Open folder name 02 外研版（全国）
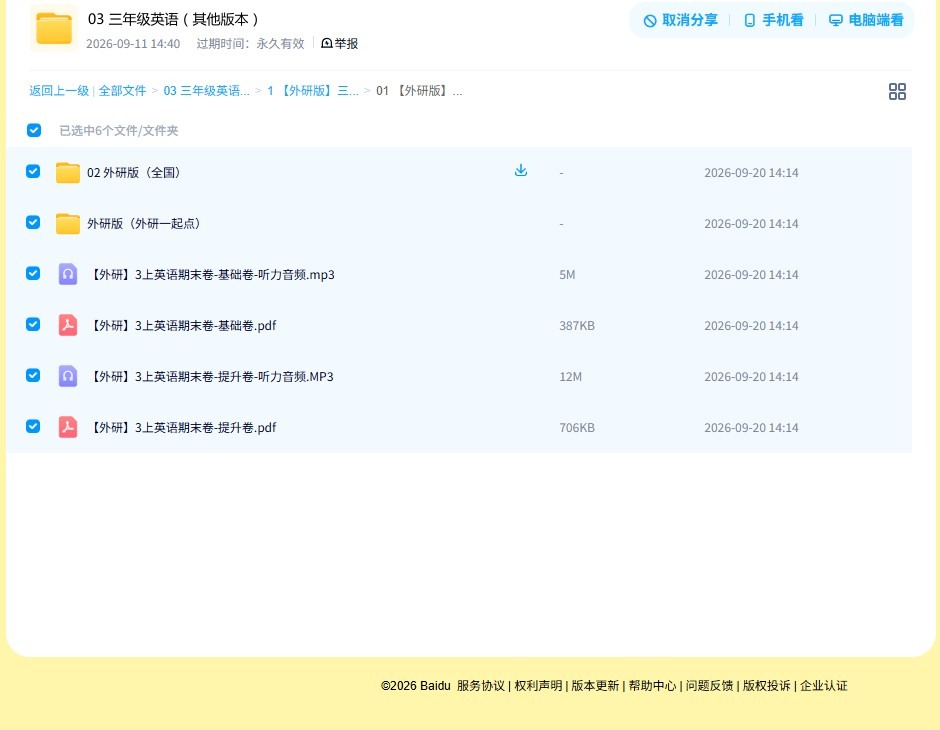Screen dimensions: 940x730 click(x=134, y=173)
